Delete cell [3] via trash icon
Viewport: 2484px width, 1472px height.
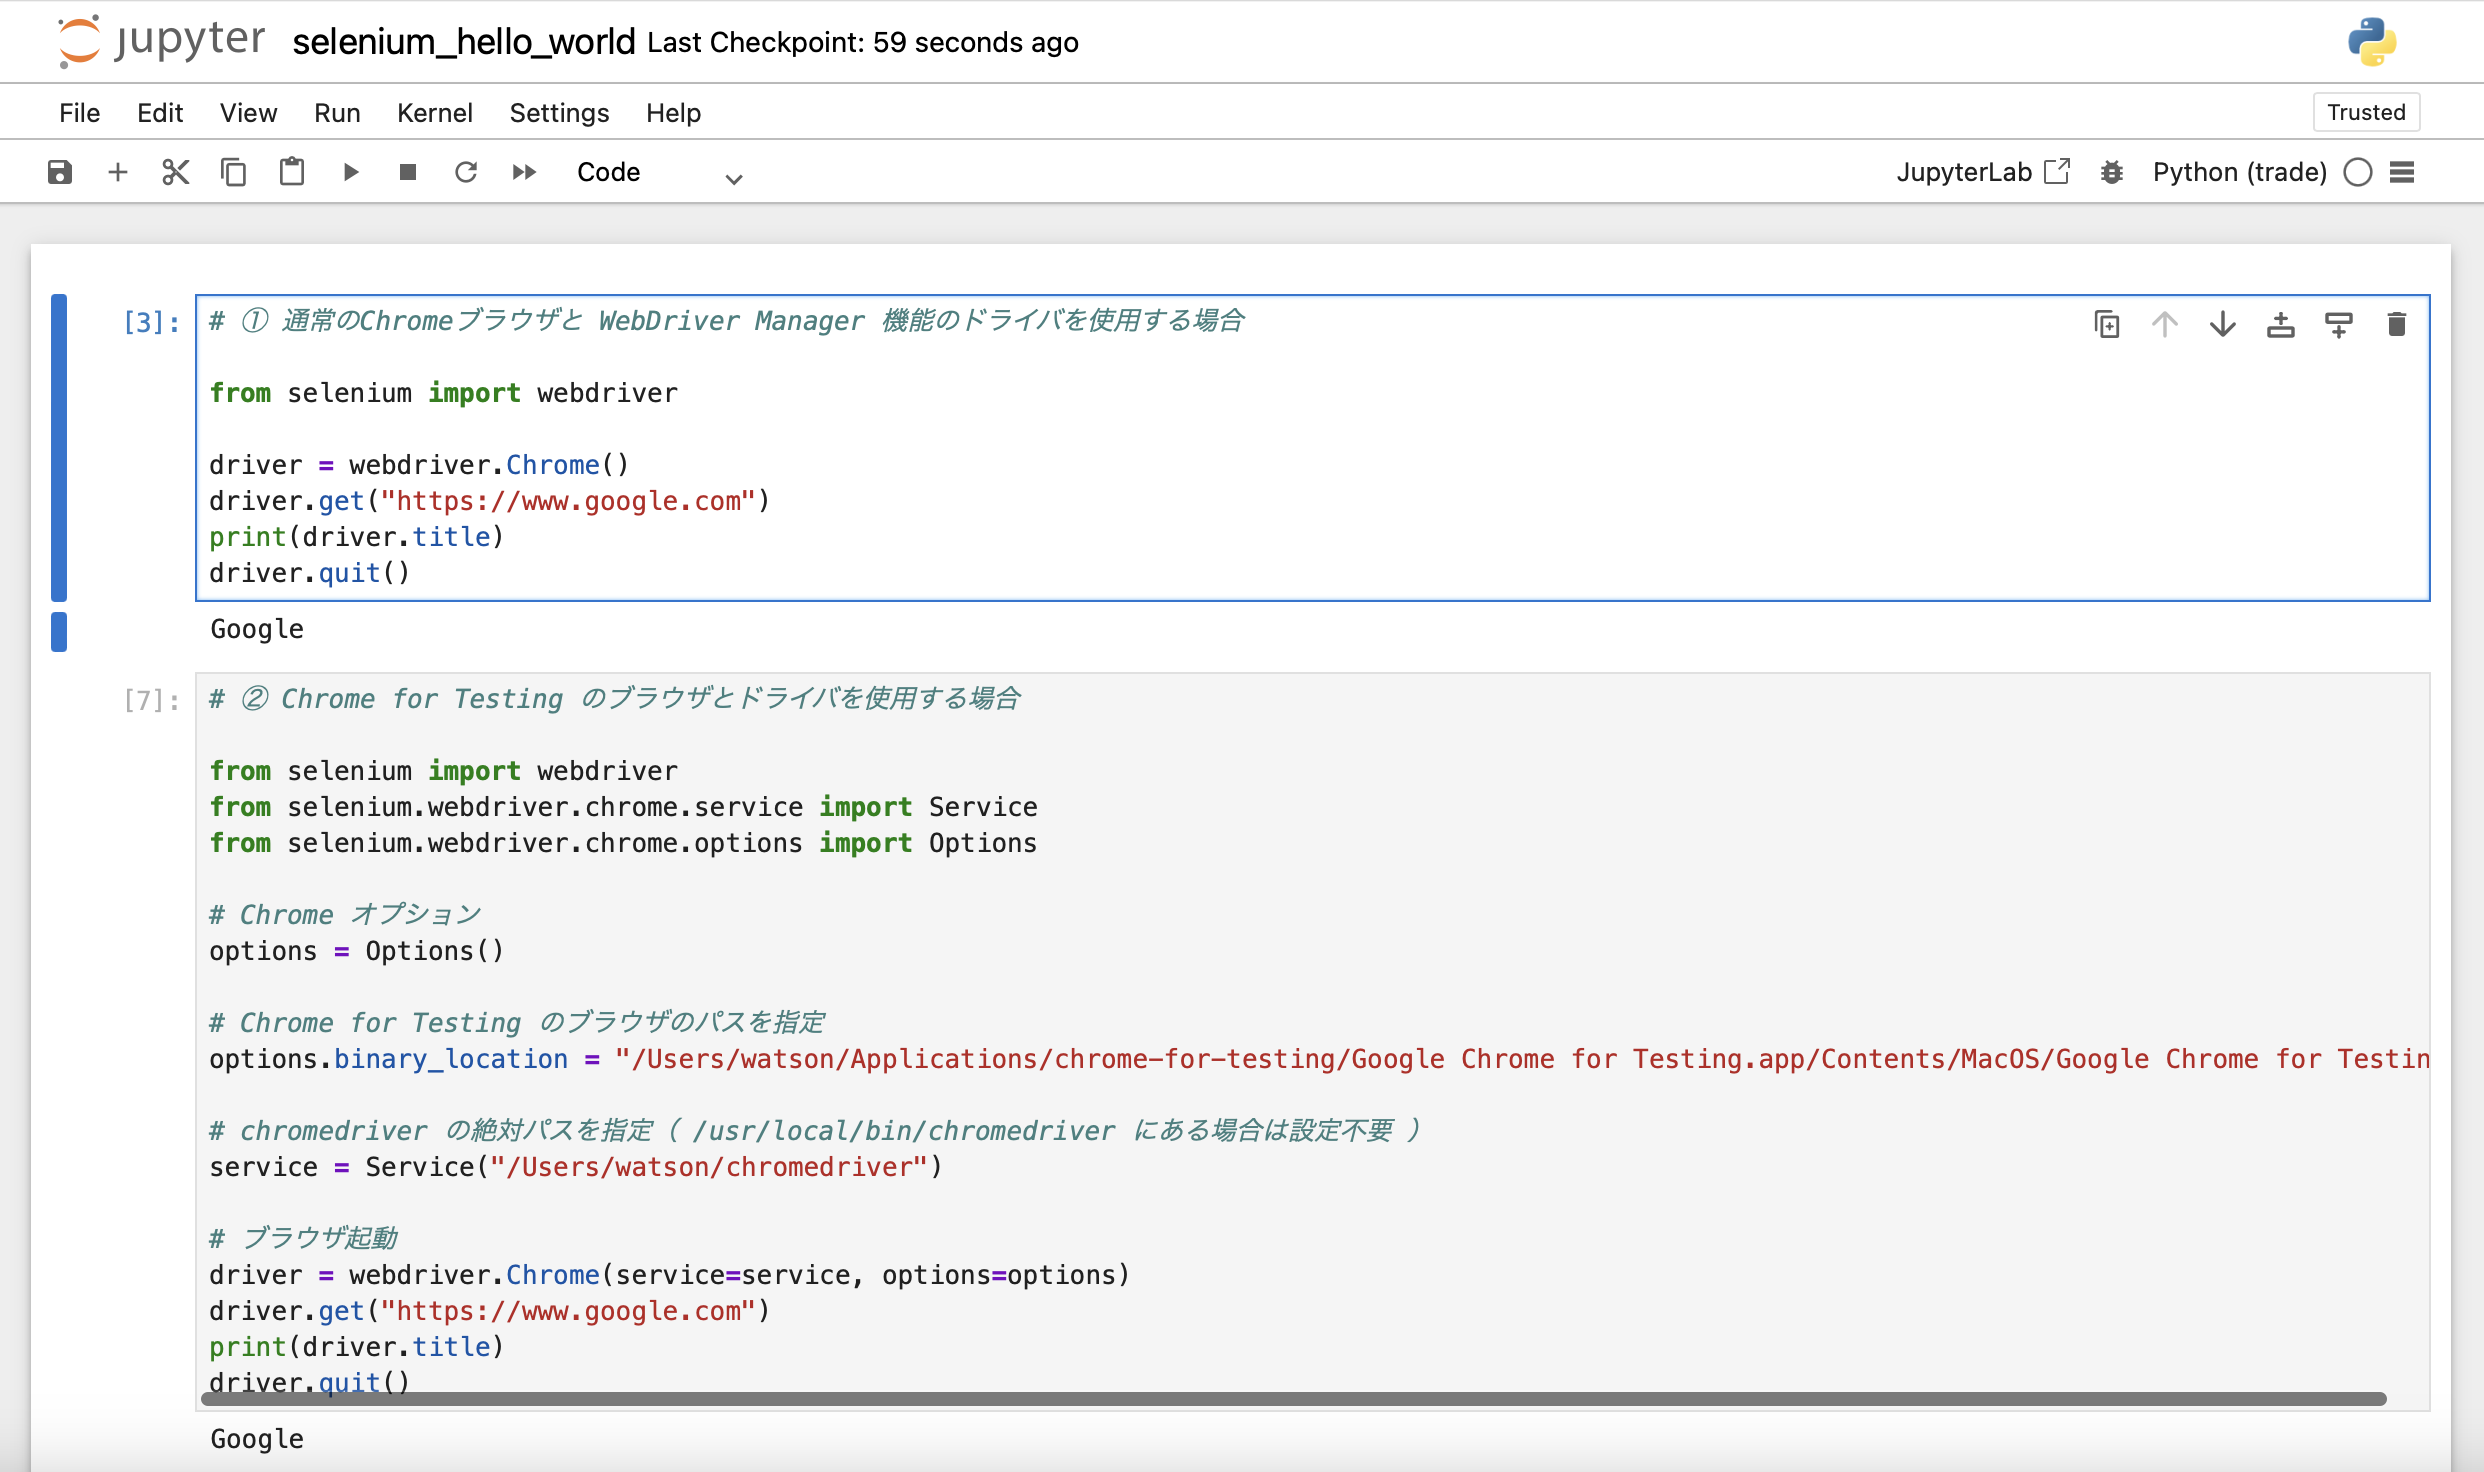point(2397,324)
